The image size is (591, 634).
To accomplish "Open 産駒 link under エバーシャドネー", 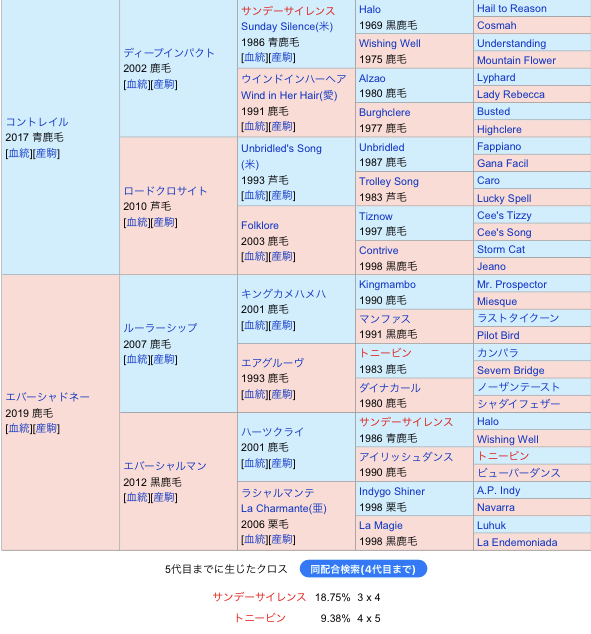I will [46, 429].
